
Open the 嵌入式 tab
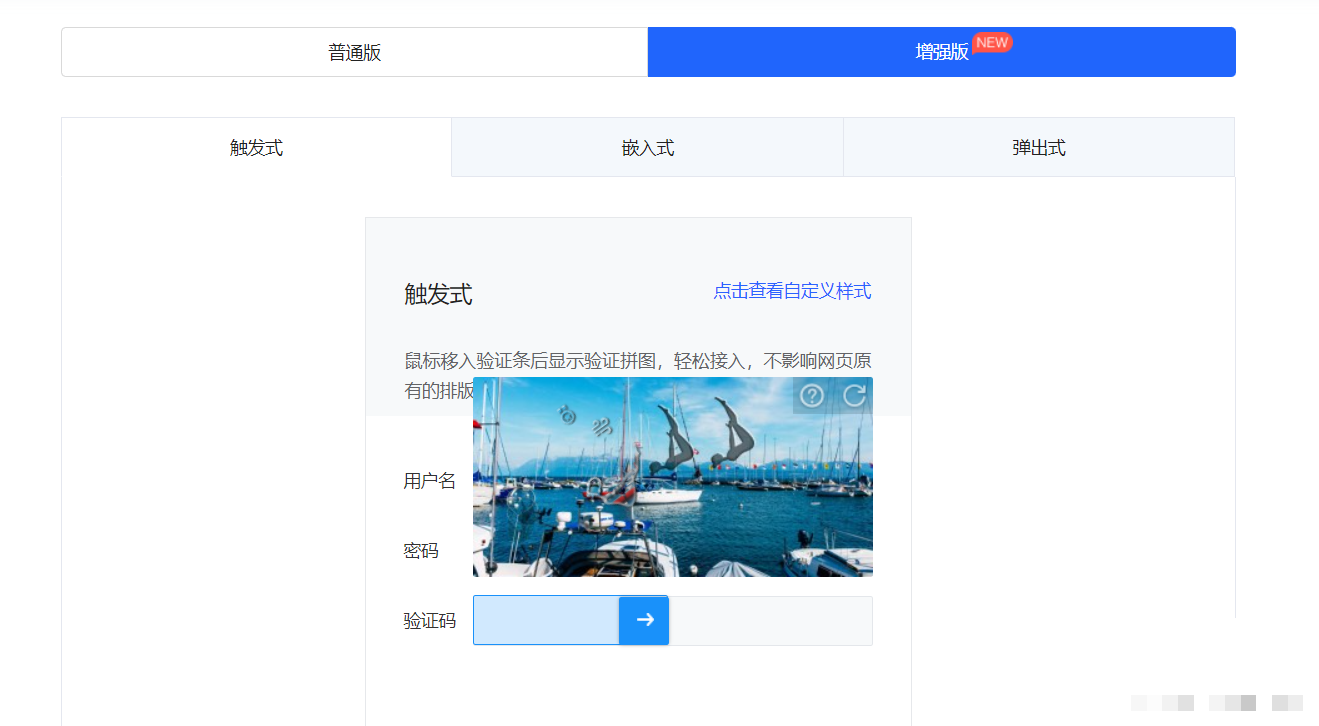(x=647, y=147)
